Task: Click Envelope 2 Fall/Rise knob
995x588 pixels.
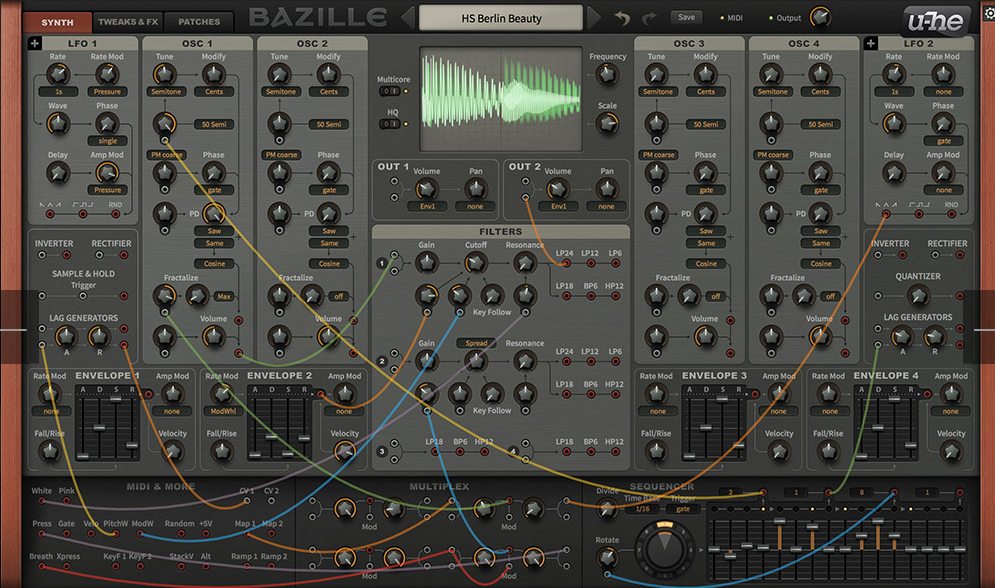Action: (221, 452)
